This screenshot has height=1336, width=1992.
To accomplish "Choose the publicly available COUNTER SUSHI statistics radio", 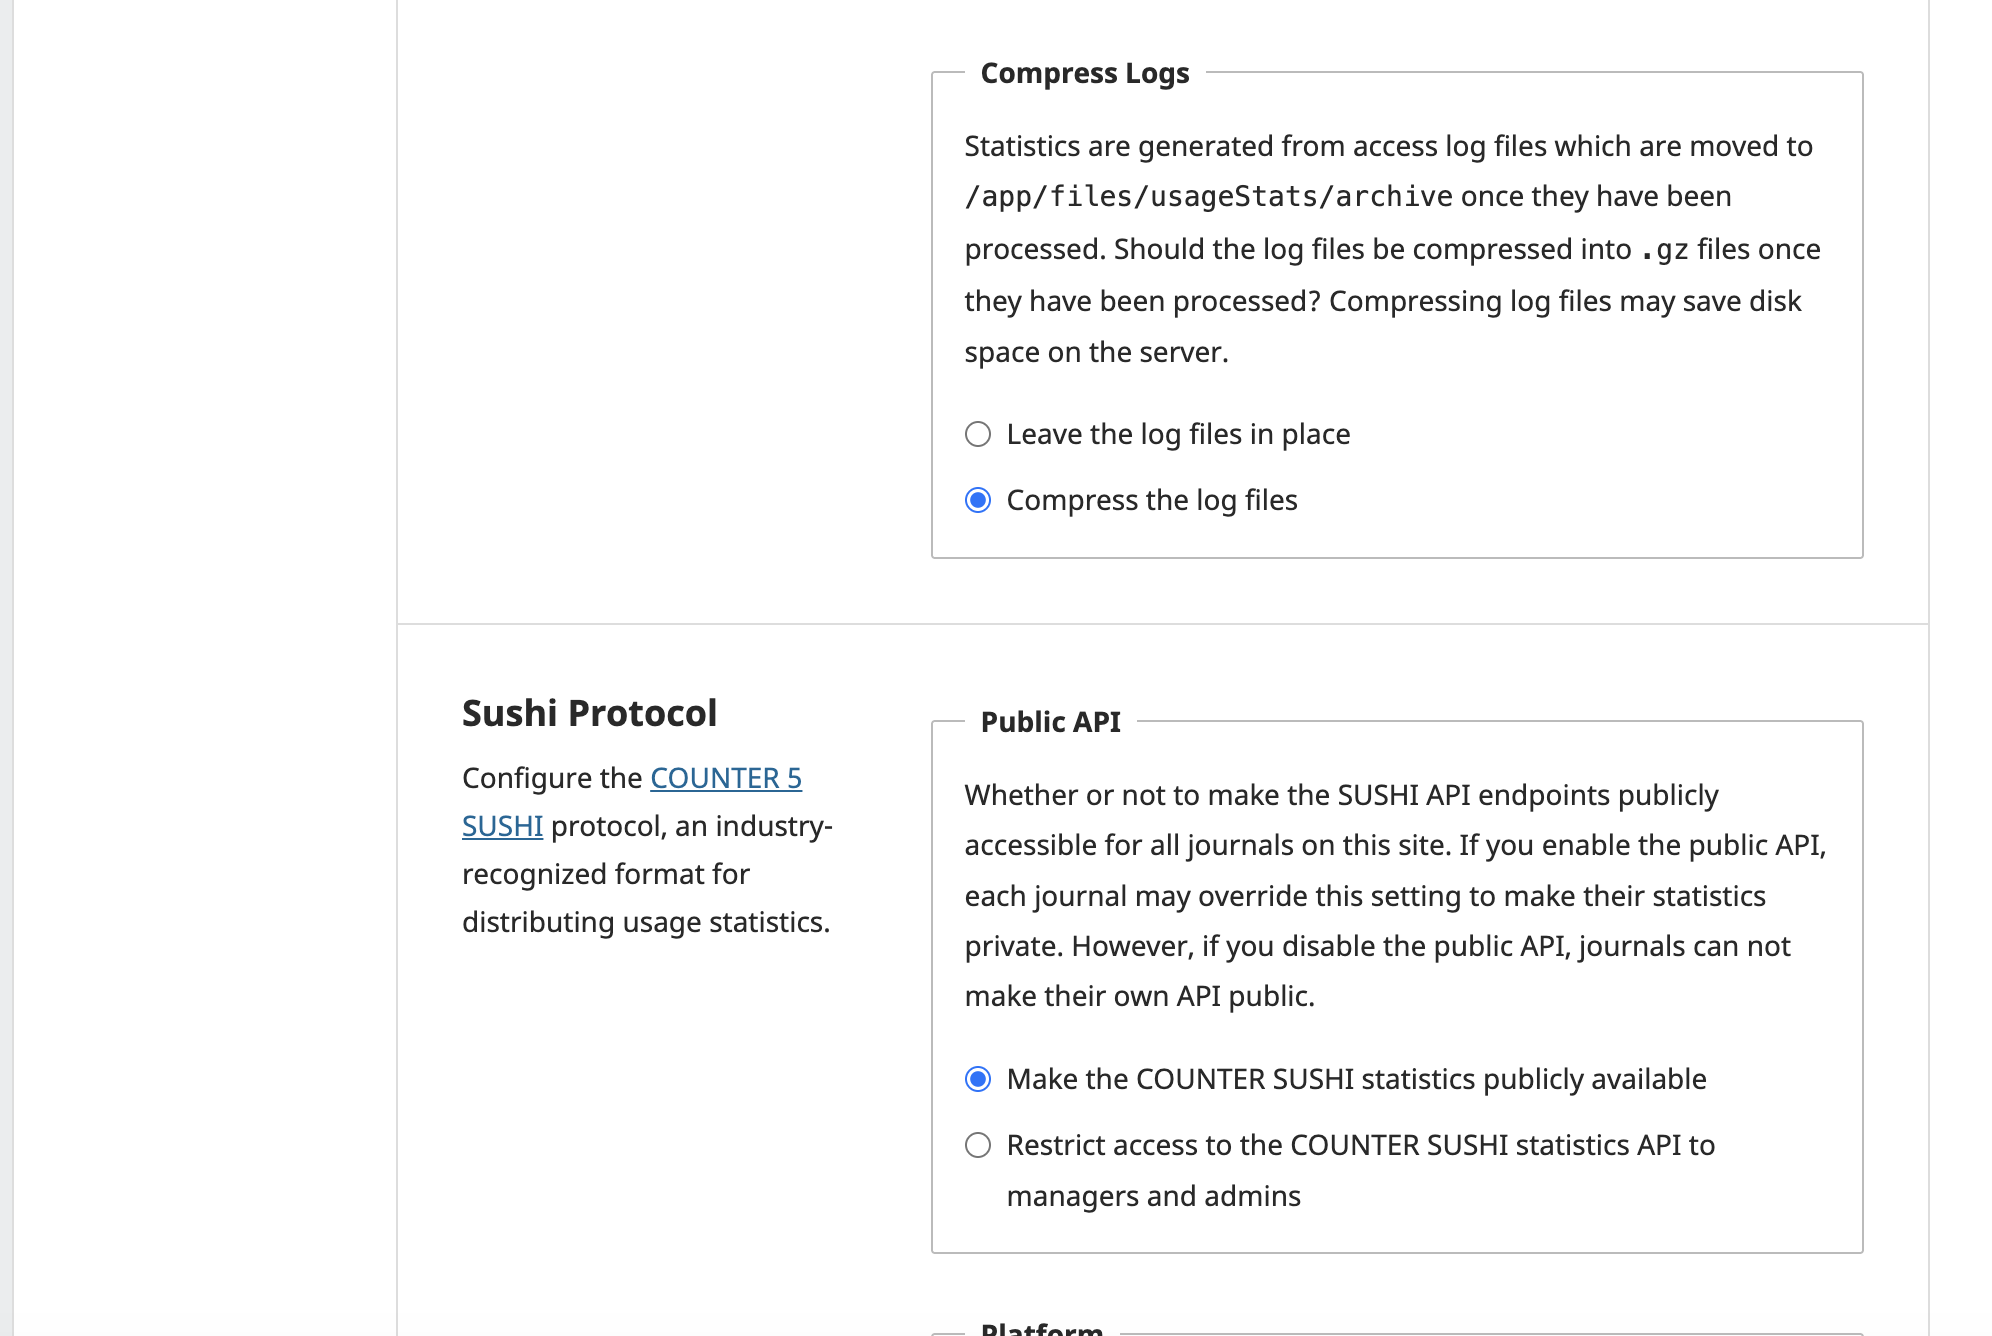I will point(978,1079).
